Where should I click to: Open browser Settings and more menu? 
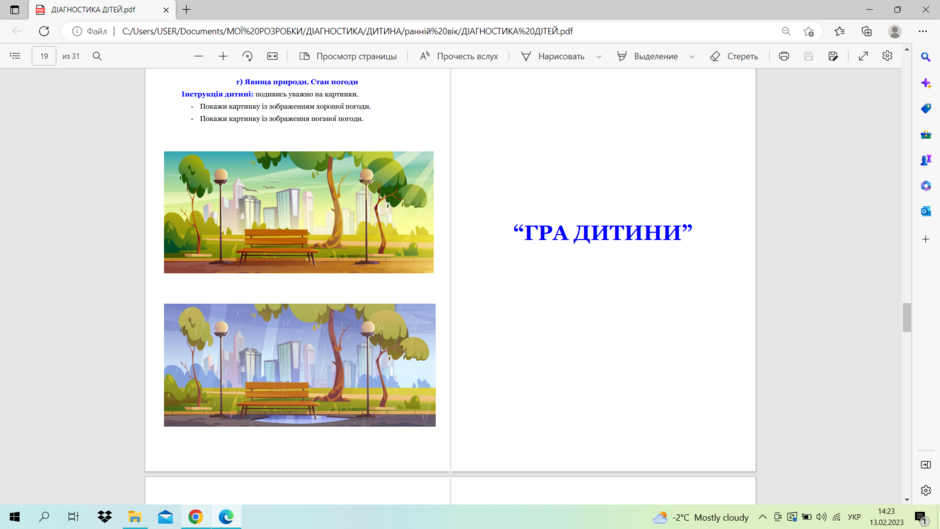coord(923,31)
